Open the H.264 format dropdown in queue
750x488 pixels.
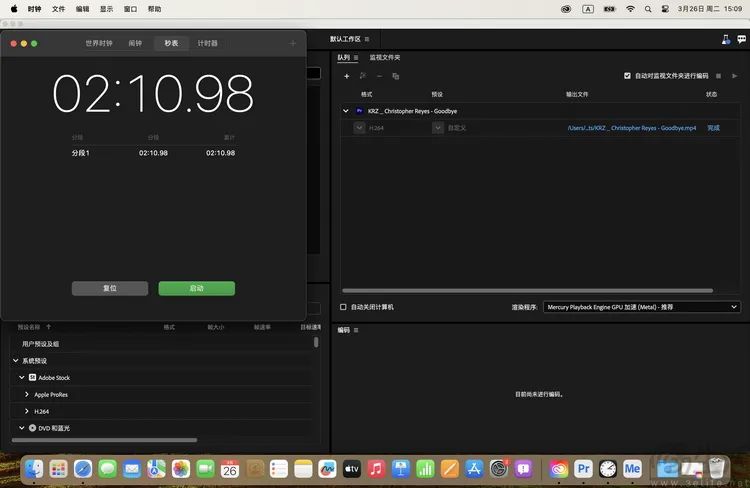tap(360, 128)
